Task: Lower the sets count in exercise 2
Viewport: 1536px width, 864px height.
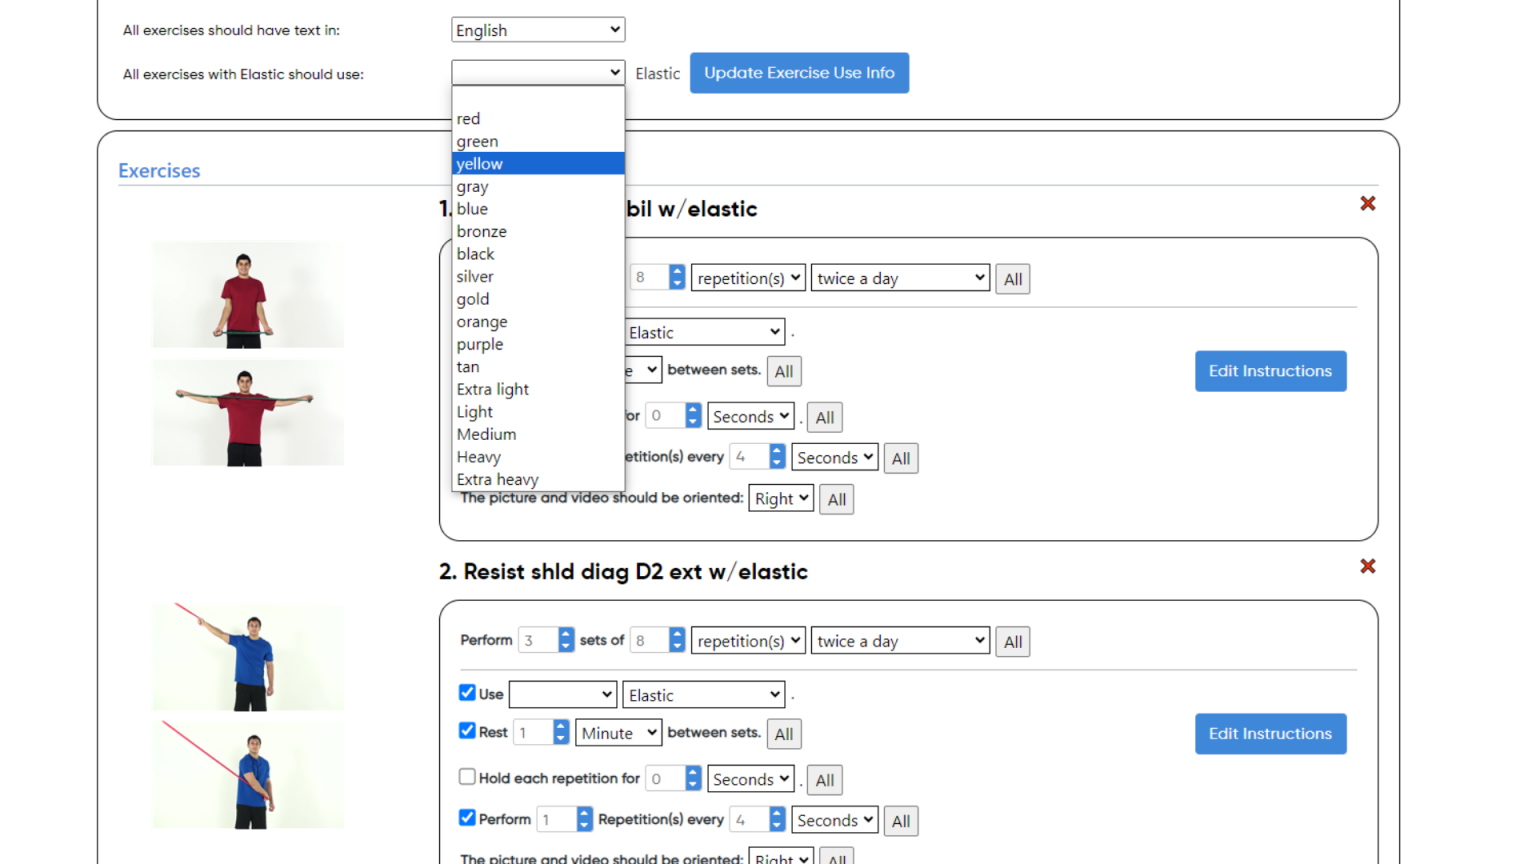Action: 566,646
